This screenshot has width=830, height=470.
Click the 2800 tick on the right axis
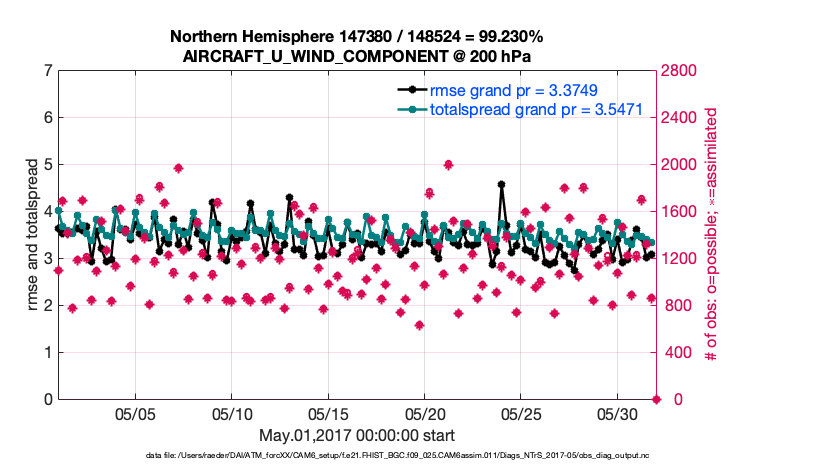pos(684,71)
